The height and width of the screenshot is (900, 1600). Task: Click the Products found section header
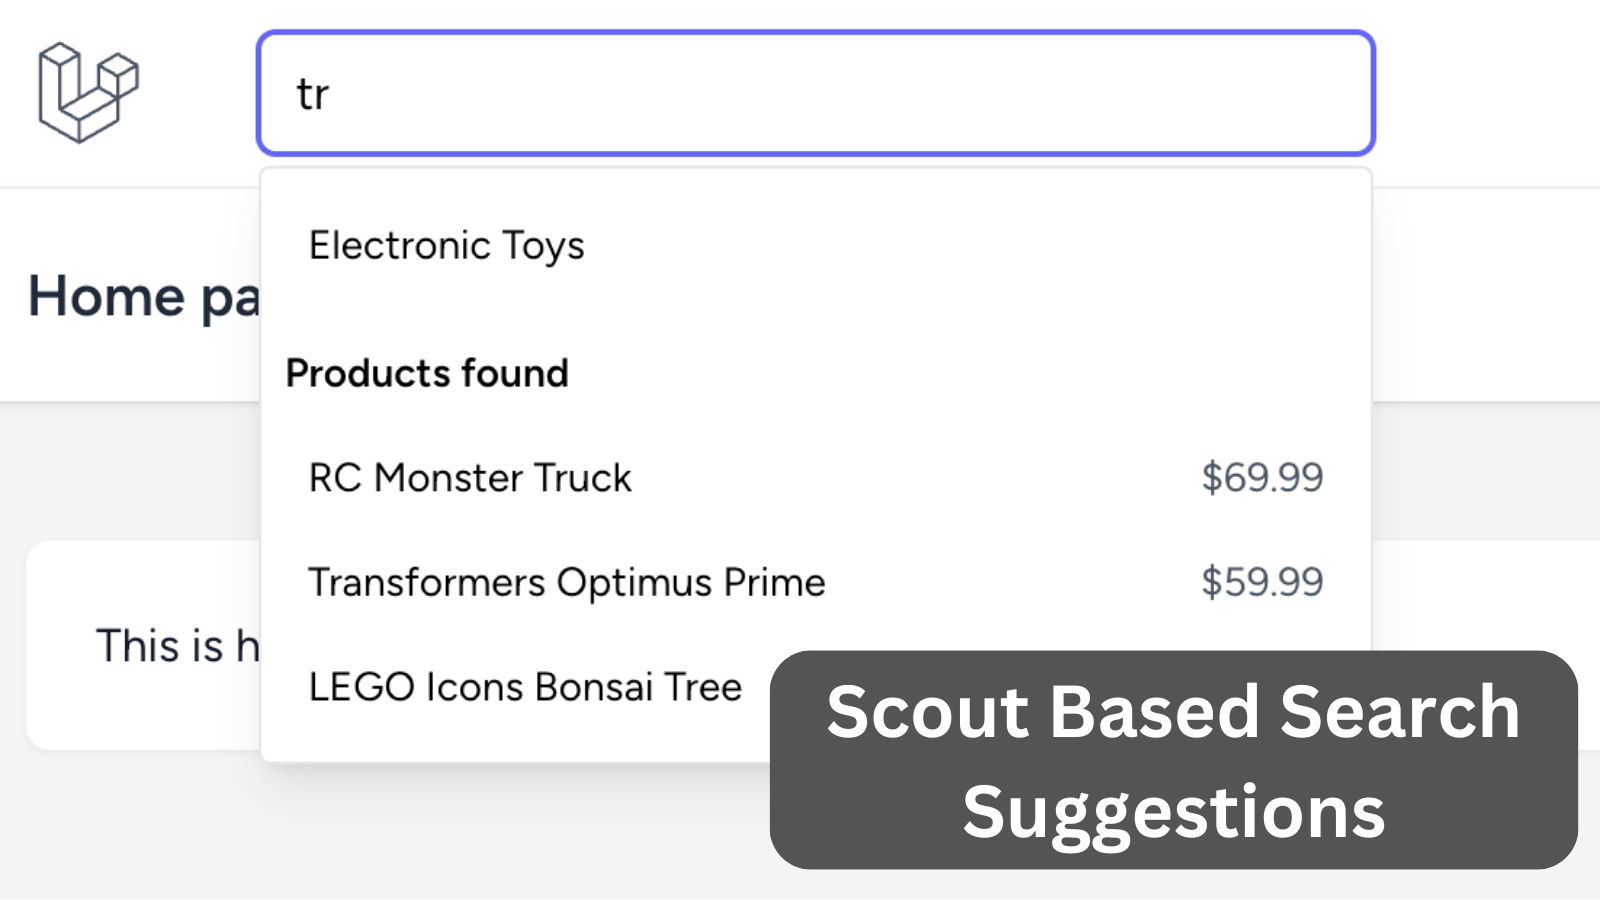click(427, 373)
